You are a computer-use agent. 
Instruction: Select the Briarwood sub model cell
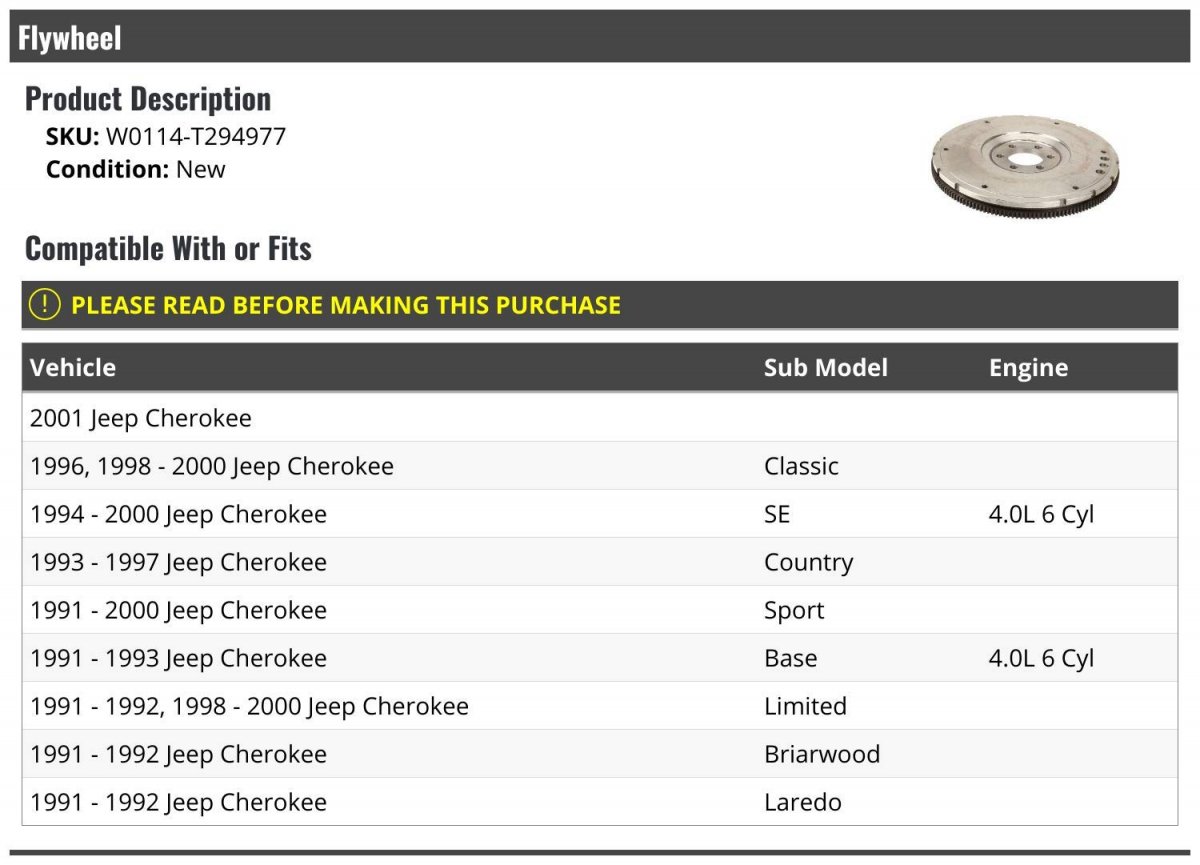point(822,754)
